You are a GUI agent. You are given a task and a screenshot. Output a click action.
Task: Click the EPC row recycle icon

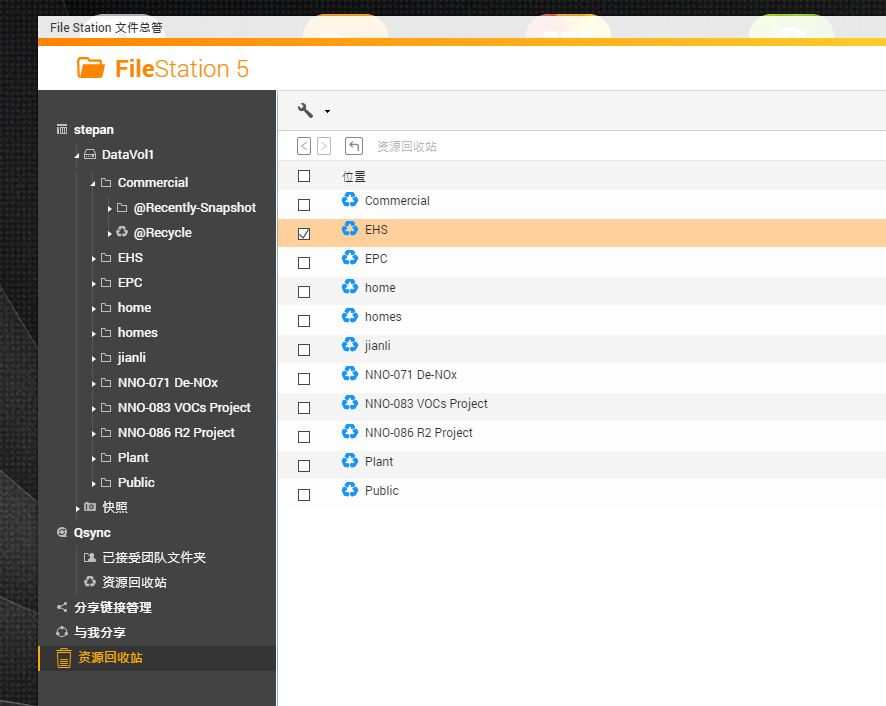pos(350,258)
